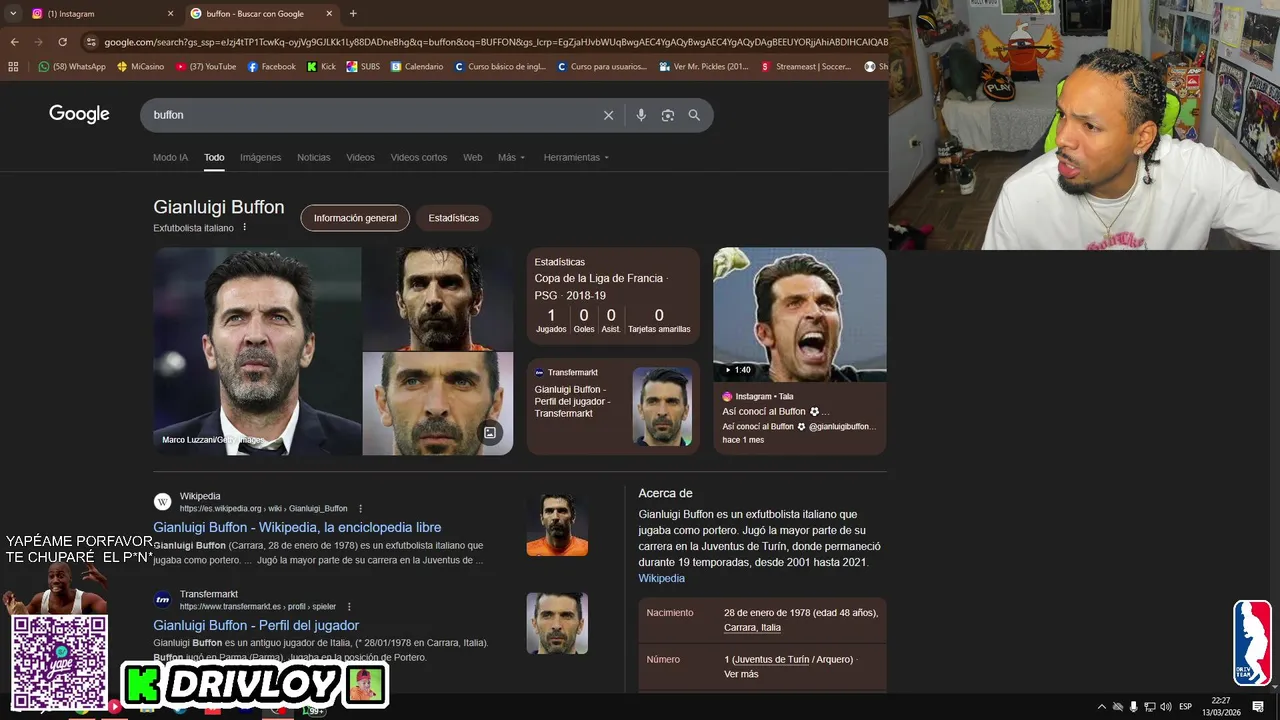The width and height of the screenshot is (1280, 720).
Task: Select the Estadísticas chip
Action: 453,218
